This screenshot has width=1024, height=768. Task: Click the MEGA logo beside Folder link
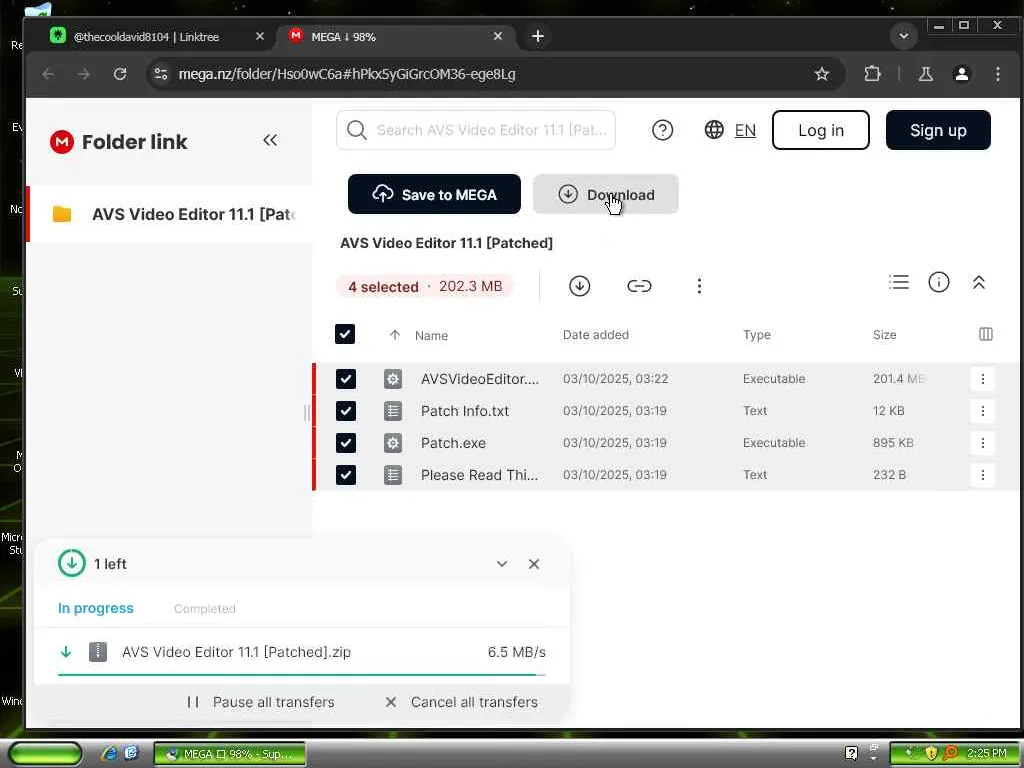62,142
